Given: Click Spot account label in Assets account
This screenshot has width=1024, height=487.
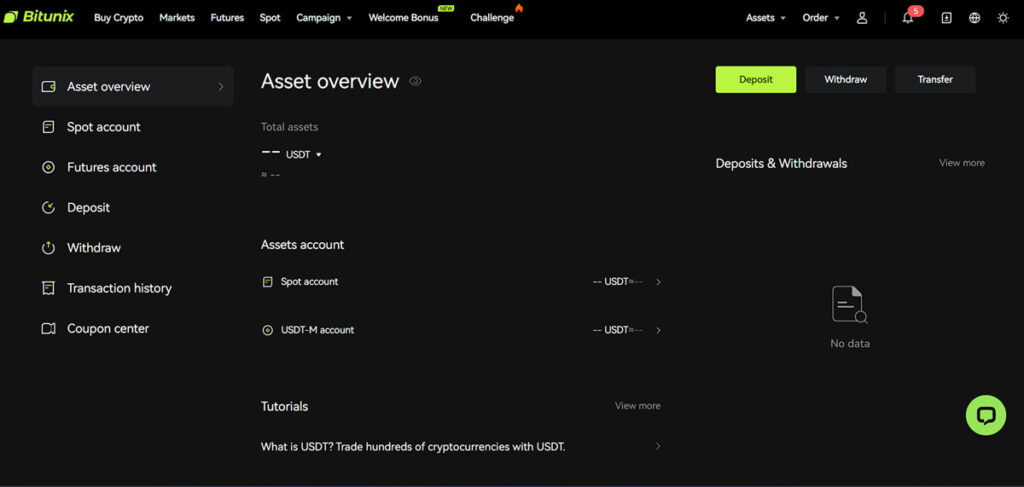Looking at the screenshot, I should point(310,282).
